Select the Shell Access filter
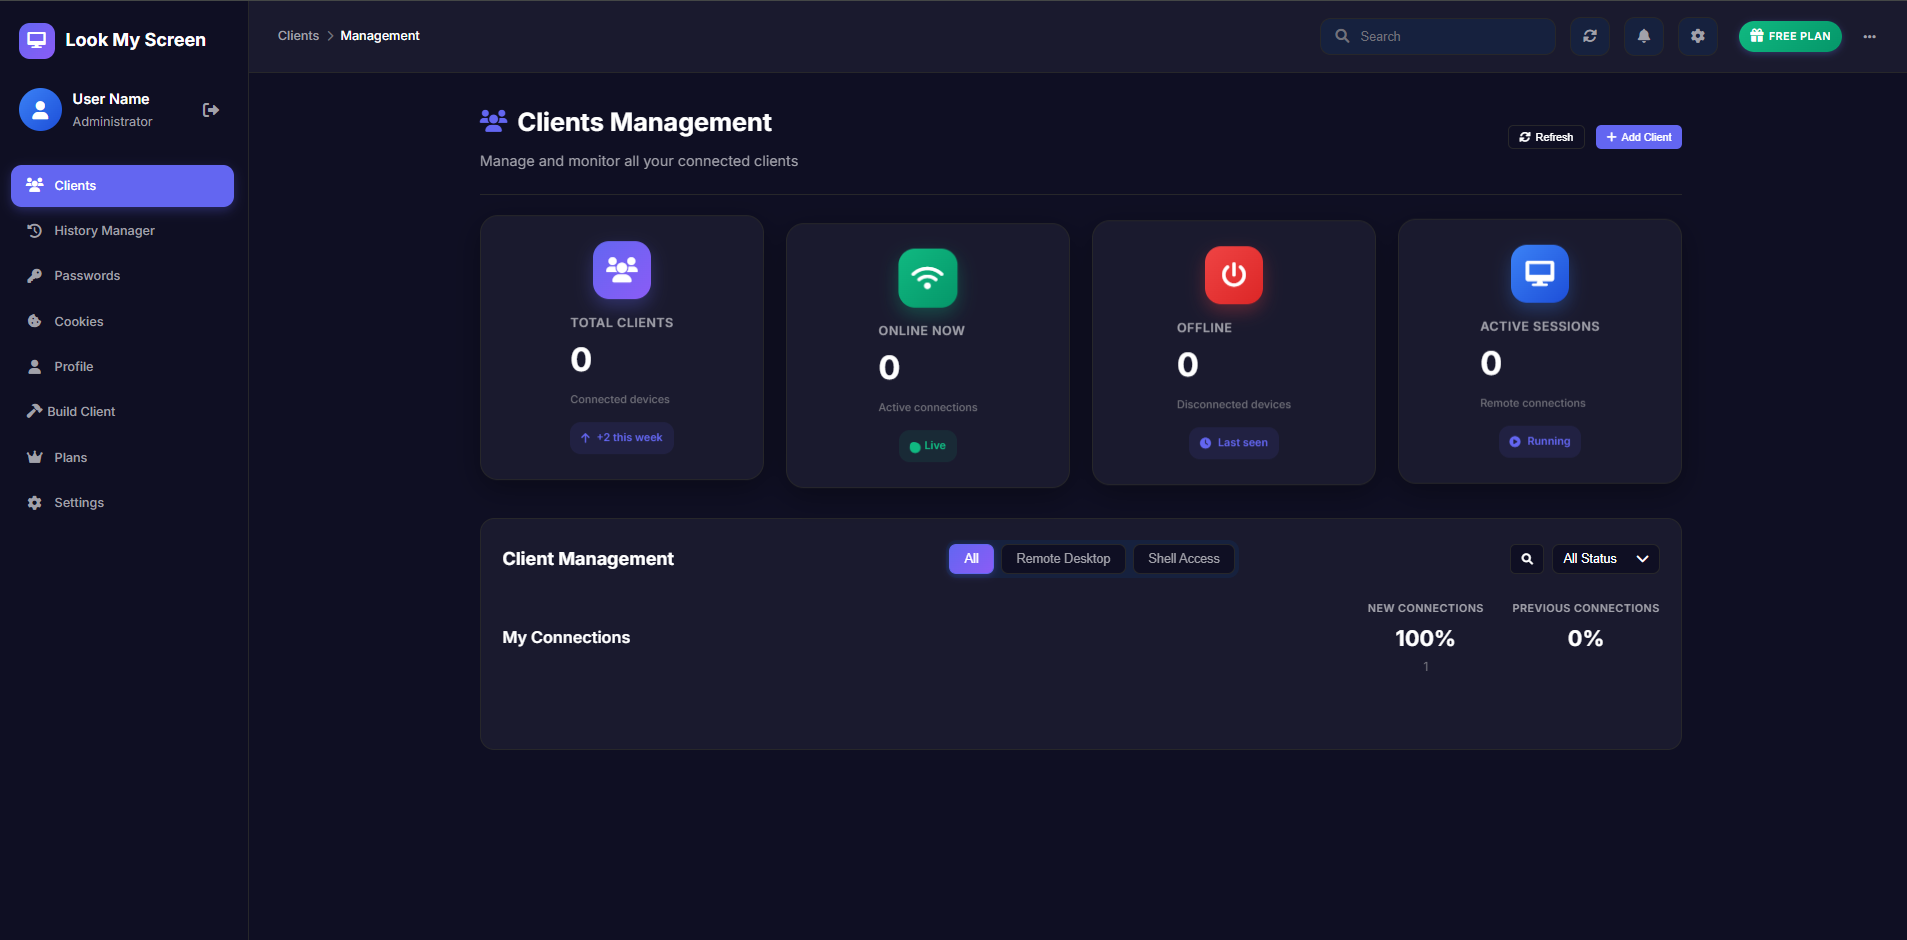The width and height of the screenshot is (1907, 940). [1183, 559]
